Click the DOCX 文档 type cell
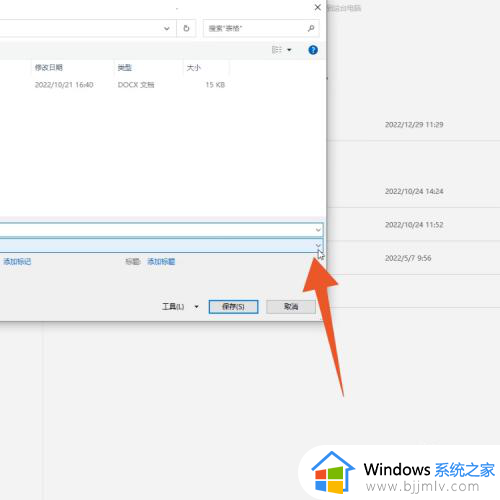Viewport: 500px width, 500px height. pos(136,85)
